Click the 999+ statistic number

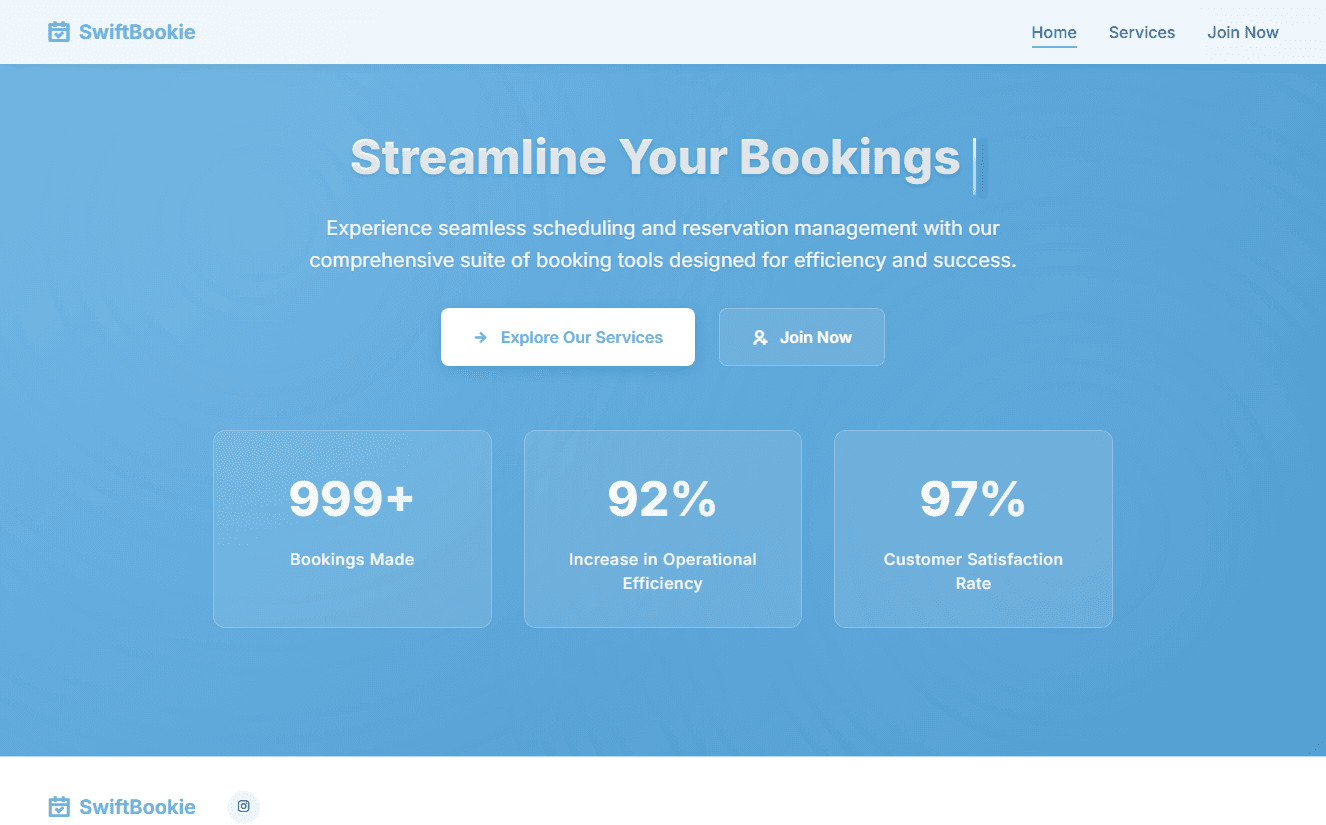tap(351, 499)
